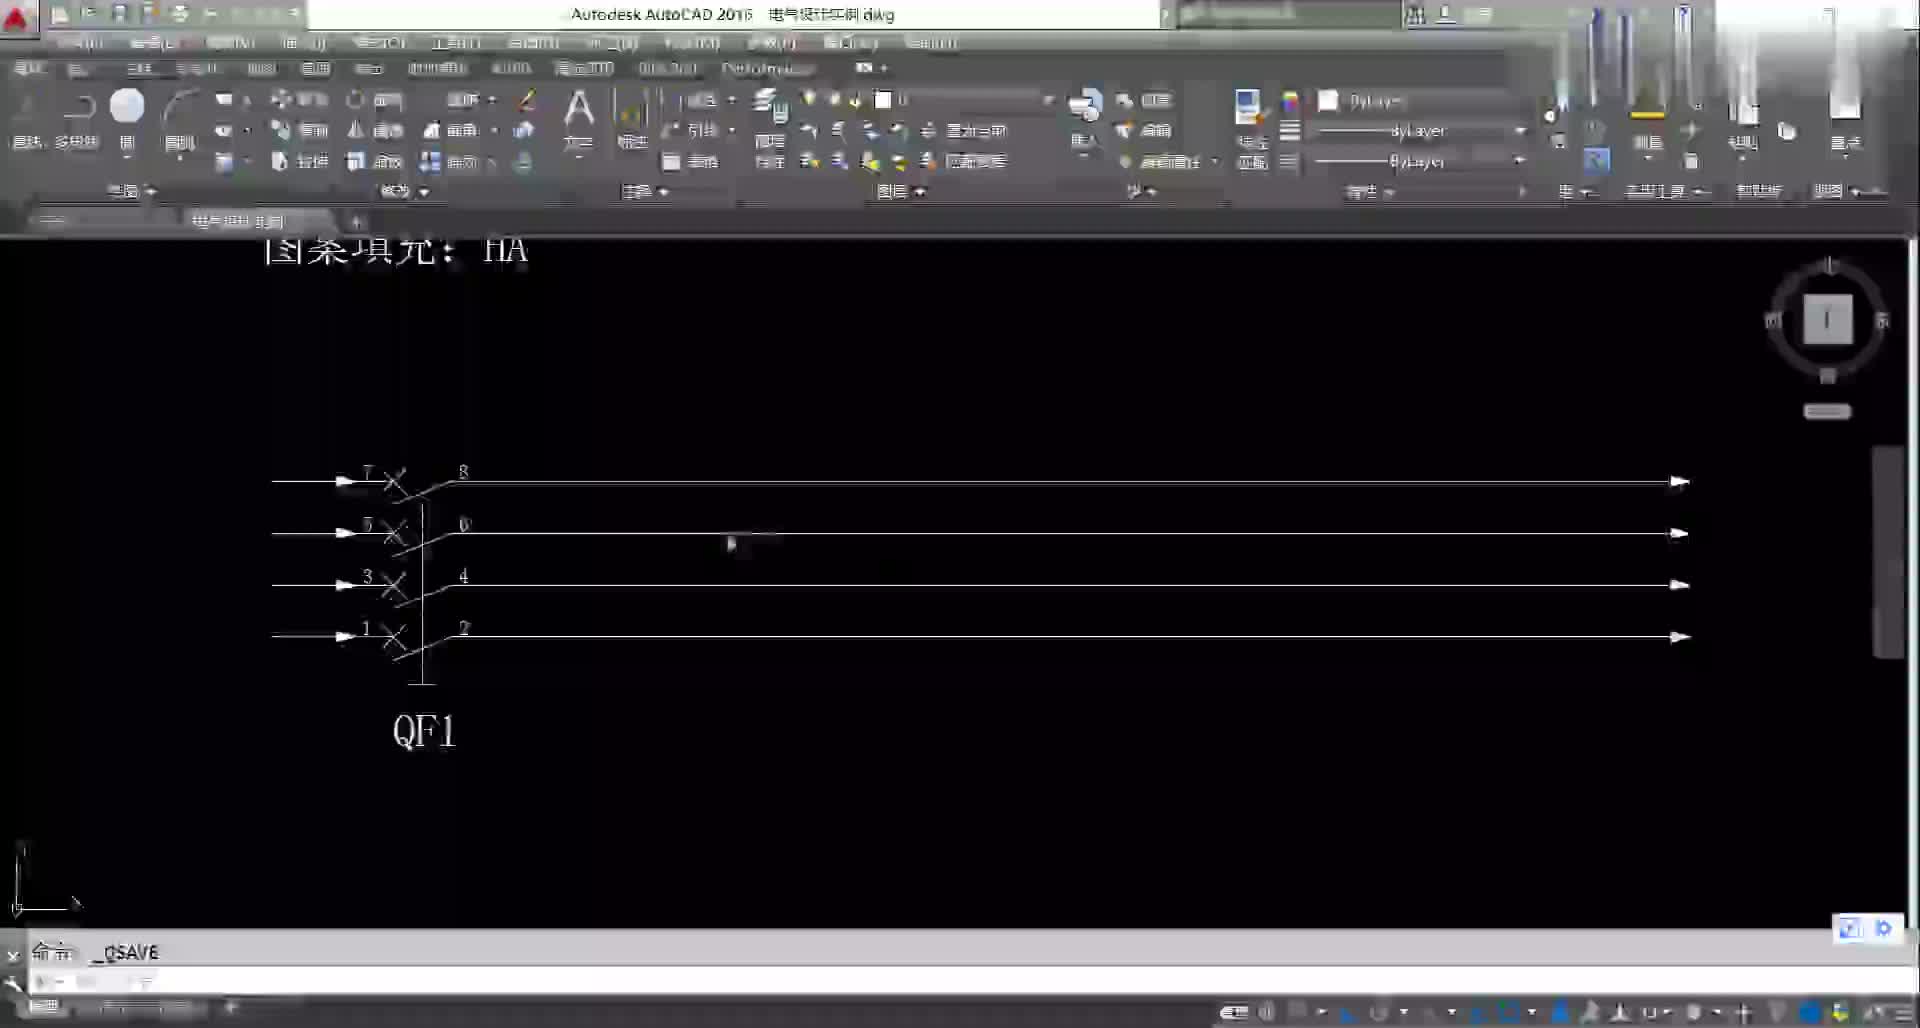Click the Save icon in quick access toolbar
The image size is (1920, 1028).
pos(119,13)
